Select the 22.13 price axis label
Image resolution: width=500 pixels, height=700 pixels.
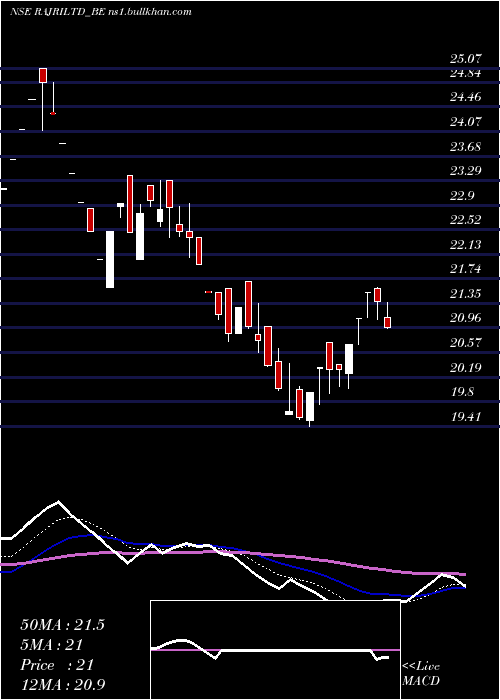466,245
